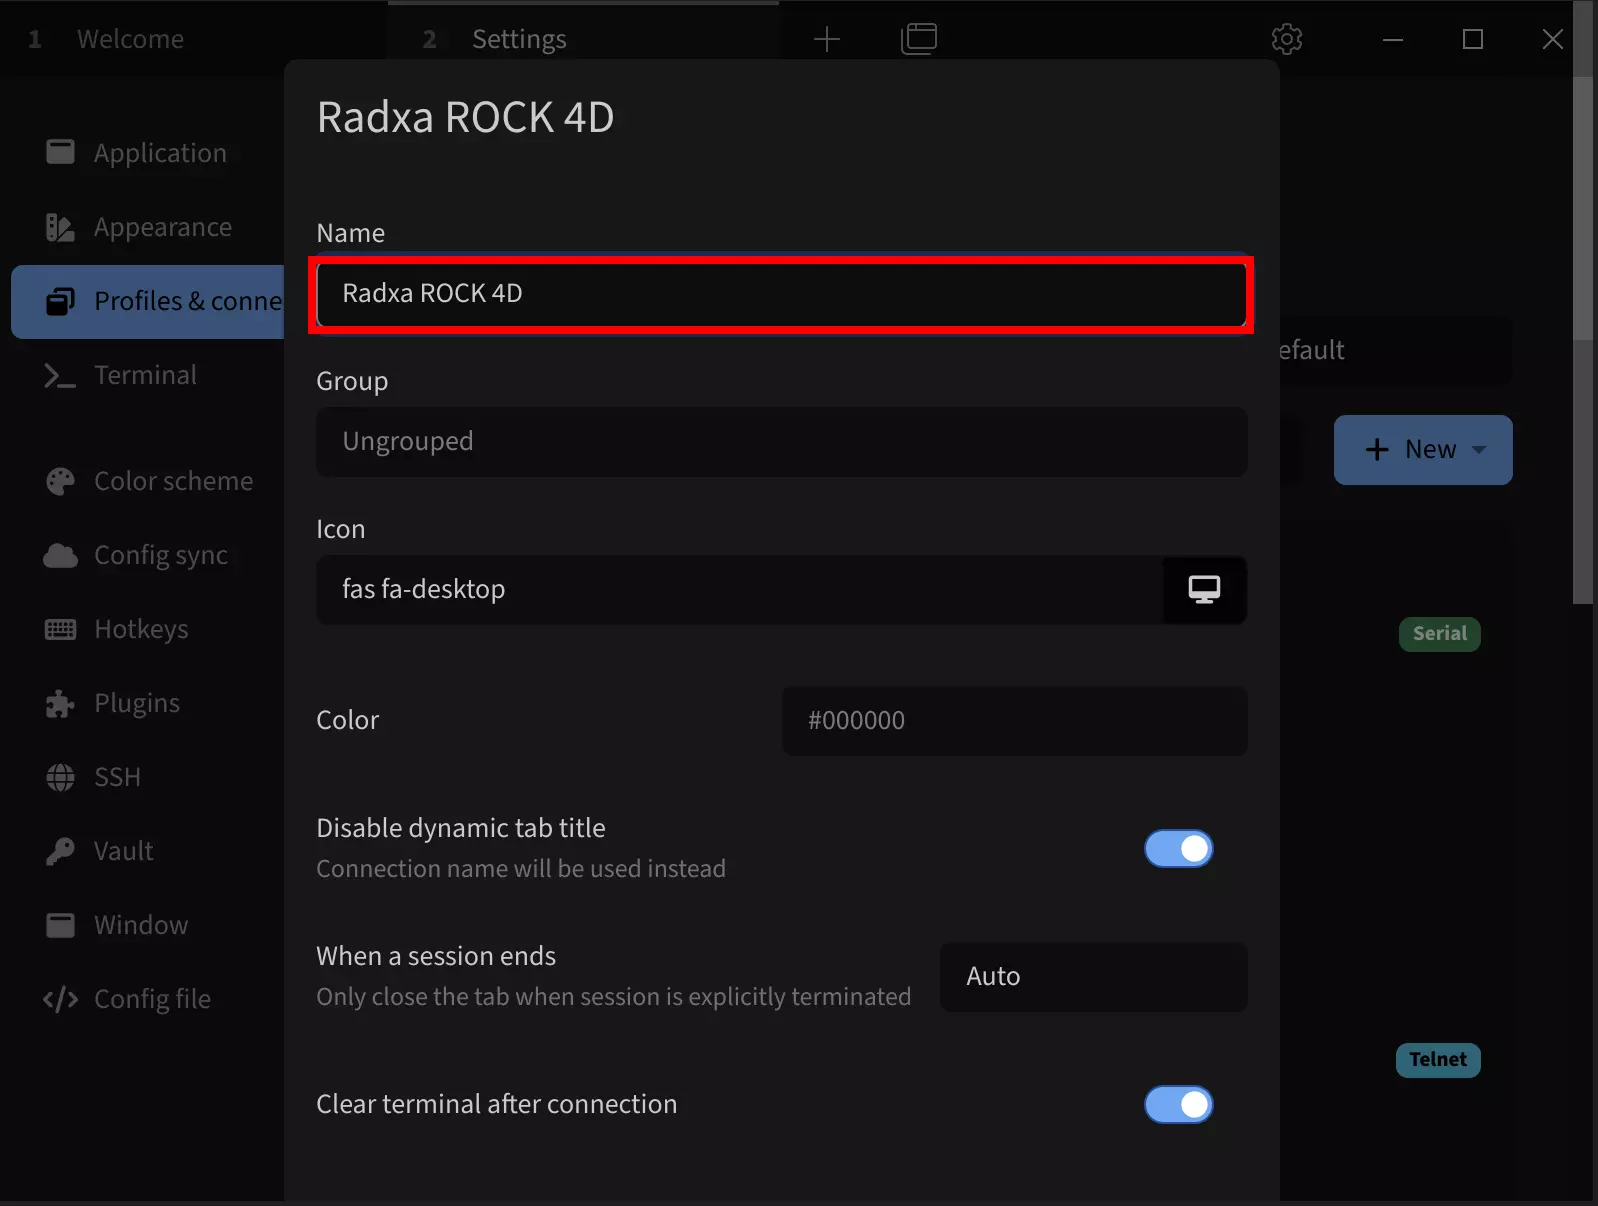Image resolution: width=1598 pixels, height=1206 pixels.
Task: Click the split pane icon beside plus
Action: [x=918, y=39]
